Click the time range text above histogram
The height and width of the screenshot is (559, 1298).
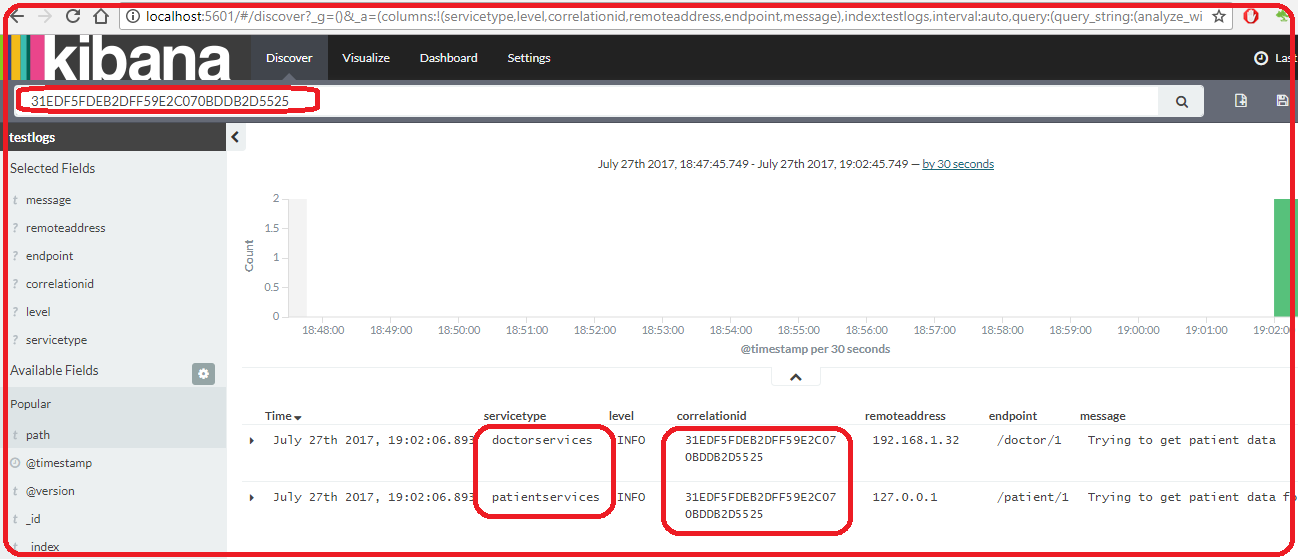coord(753,164)
